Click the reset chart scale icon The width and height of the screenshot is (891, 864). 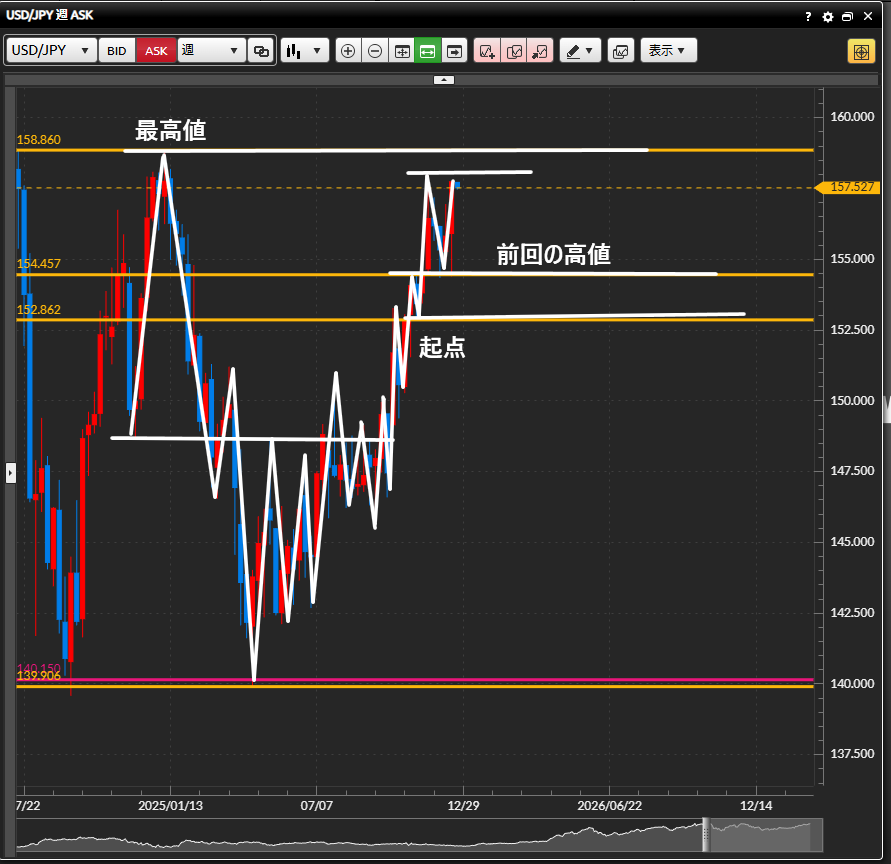[402, 51]
